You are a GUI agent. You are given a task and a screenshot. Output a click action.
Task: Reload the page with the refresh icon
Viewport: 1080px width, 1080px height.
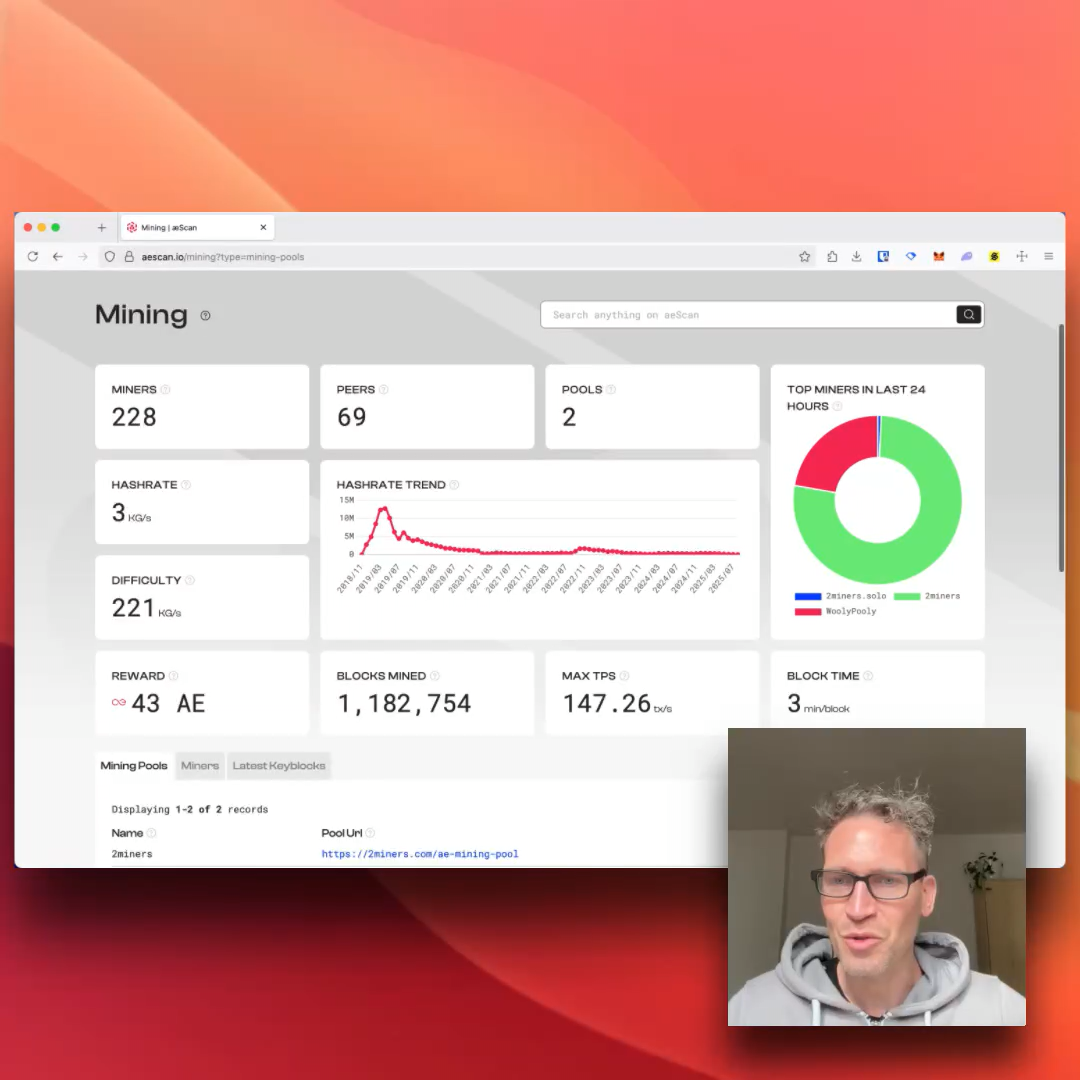32,256
